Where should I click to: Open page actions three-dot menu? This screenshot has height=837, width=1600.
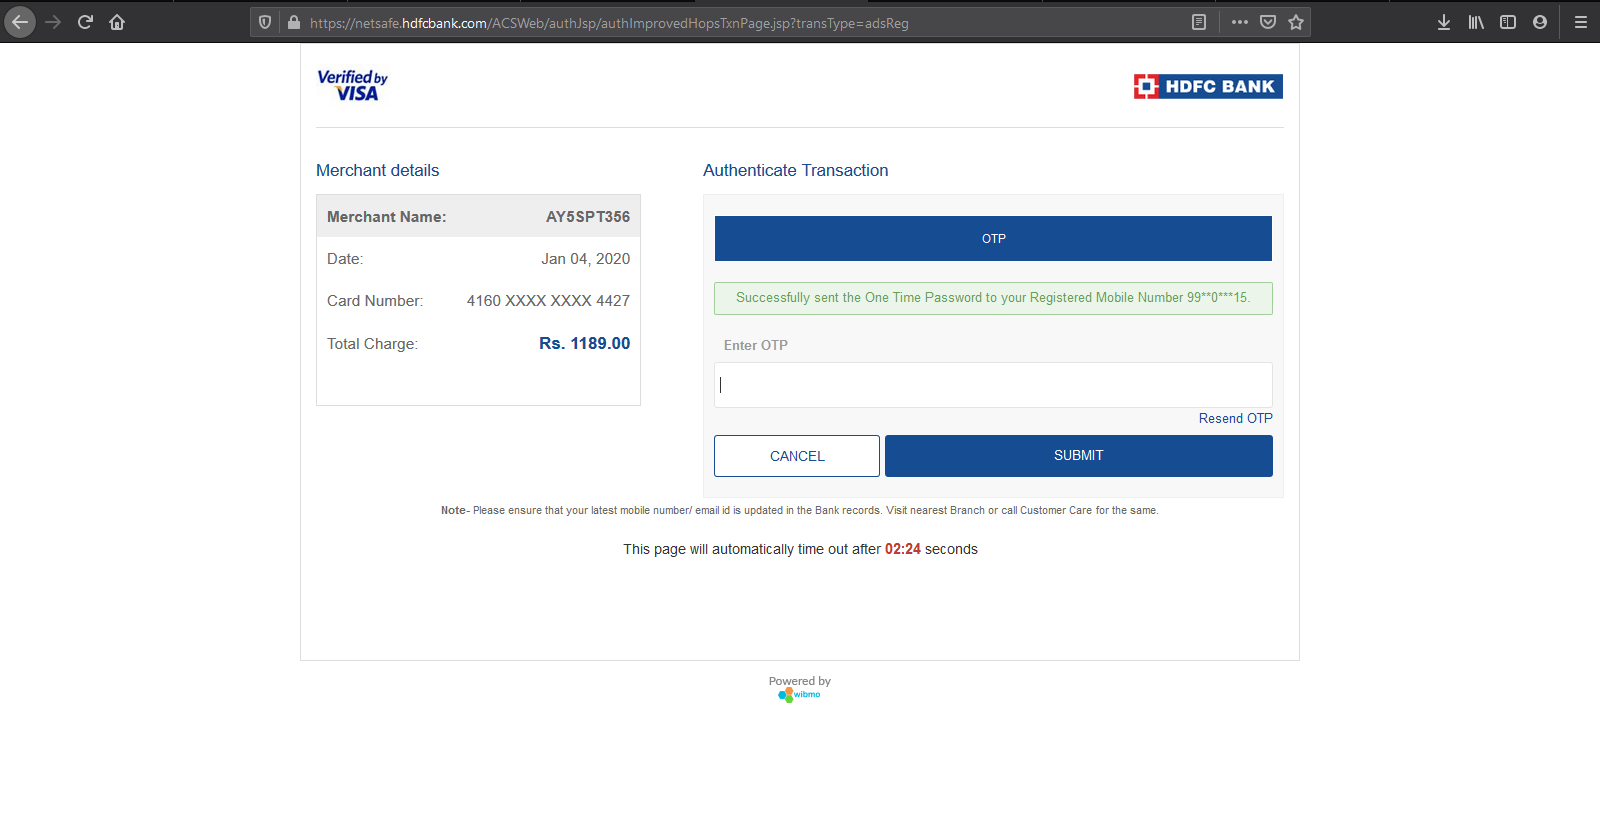[1240, 22]
